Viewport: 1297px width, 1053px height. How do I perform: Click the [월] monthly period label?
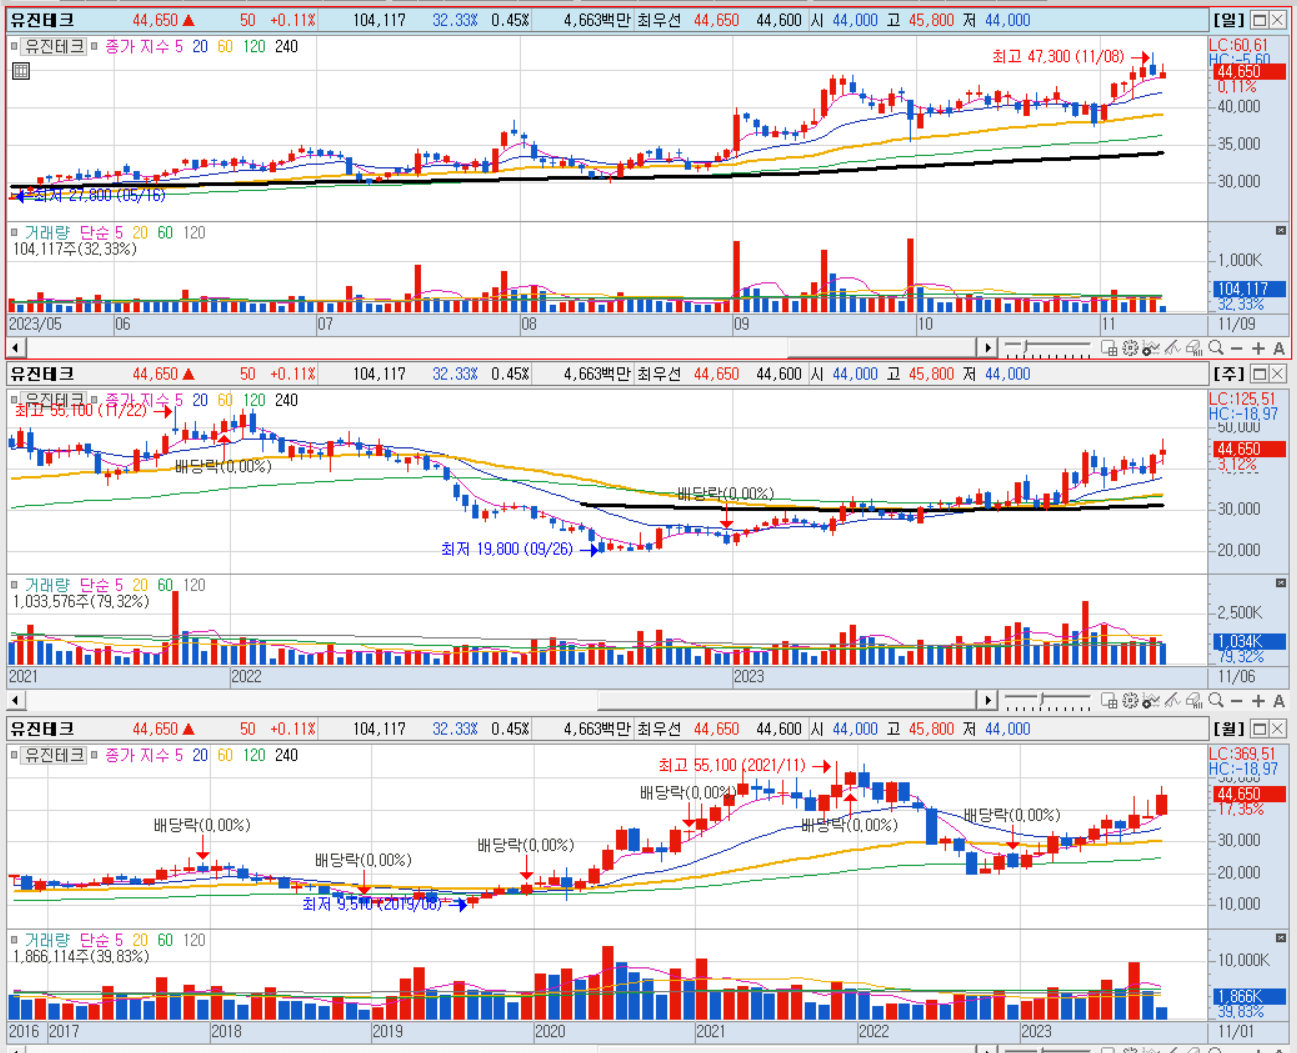(1228, 729)
